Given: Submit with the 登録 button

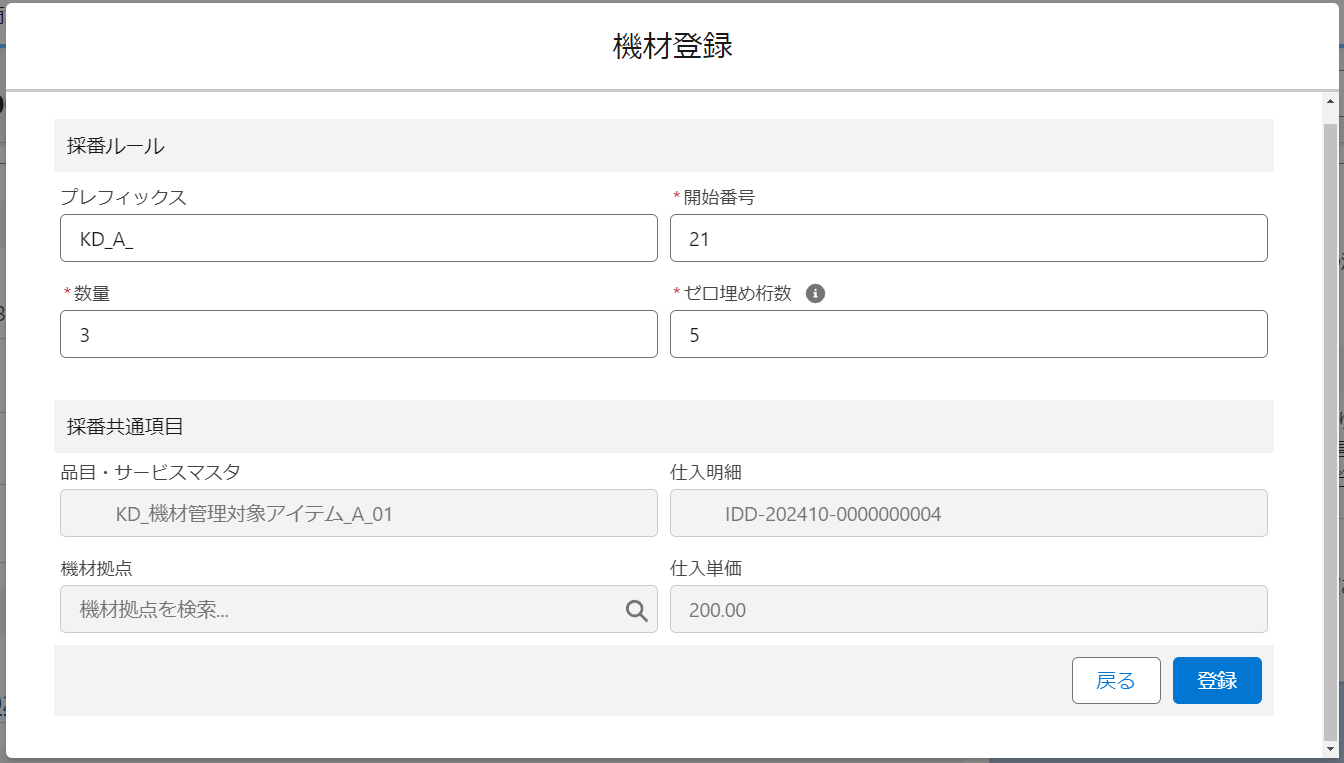Looking at the screenshot, I should (1216, 681).
